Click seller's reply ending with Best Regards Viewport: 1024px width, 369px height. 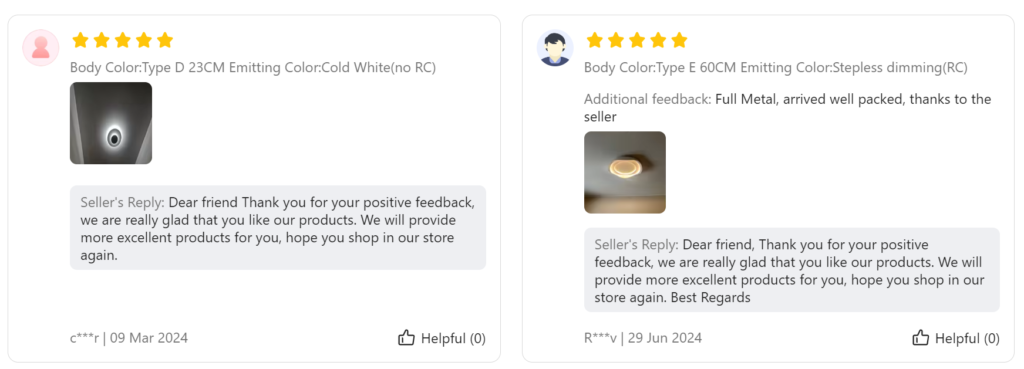792,270
